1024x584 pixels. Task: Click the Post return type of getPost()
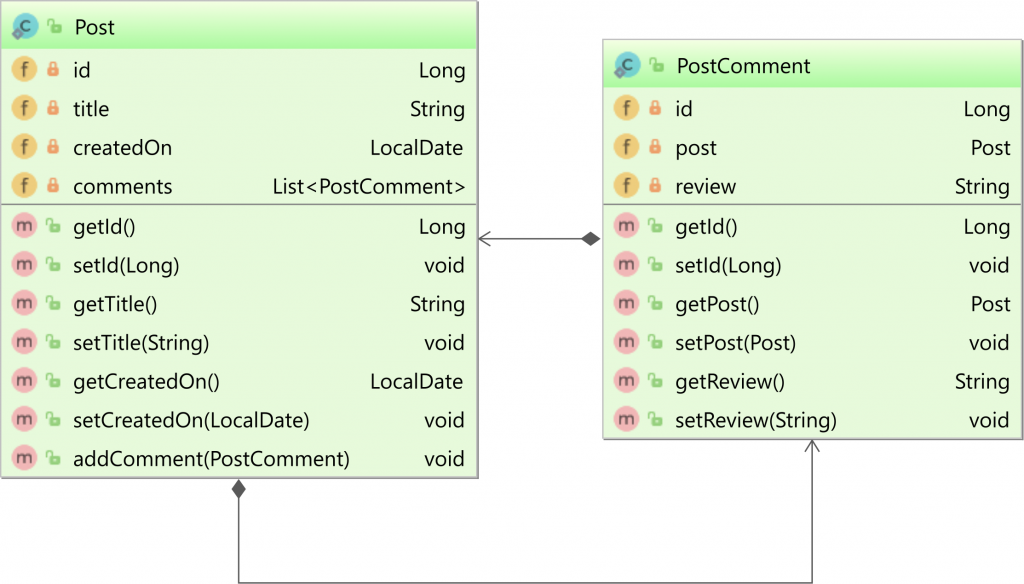pyautogui.click(x=991, y=304)
